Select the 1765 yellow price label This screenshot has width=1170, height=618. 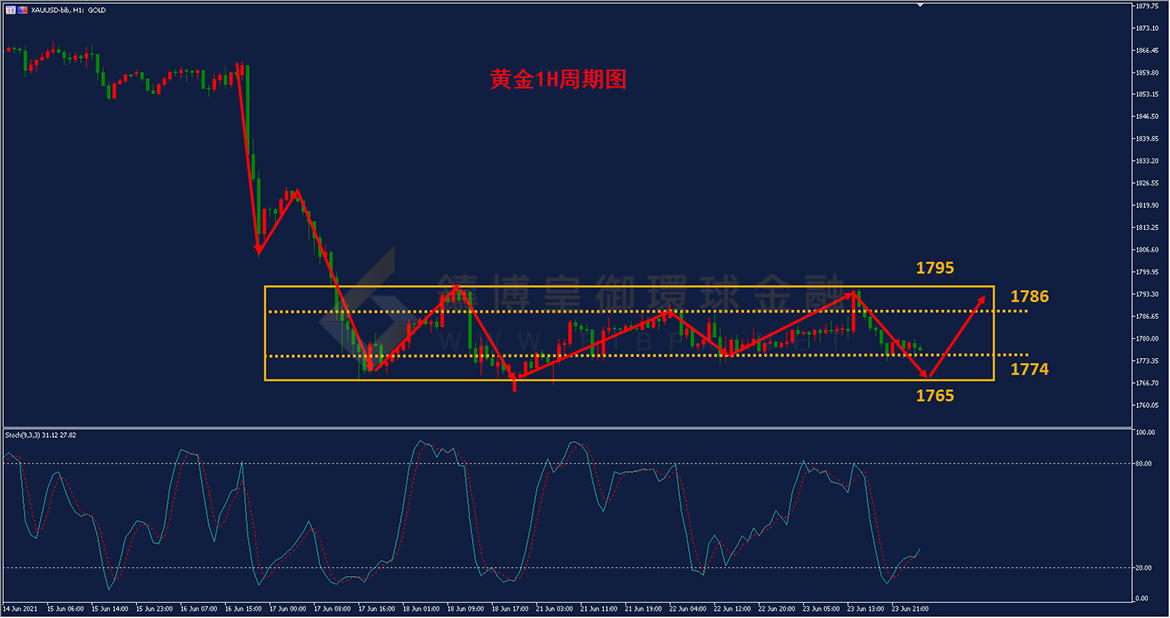click(935, 396)
